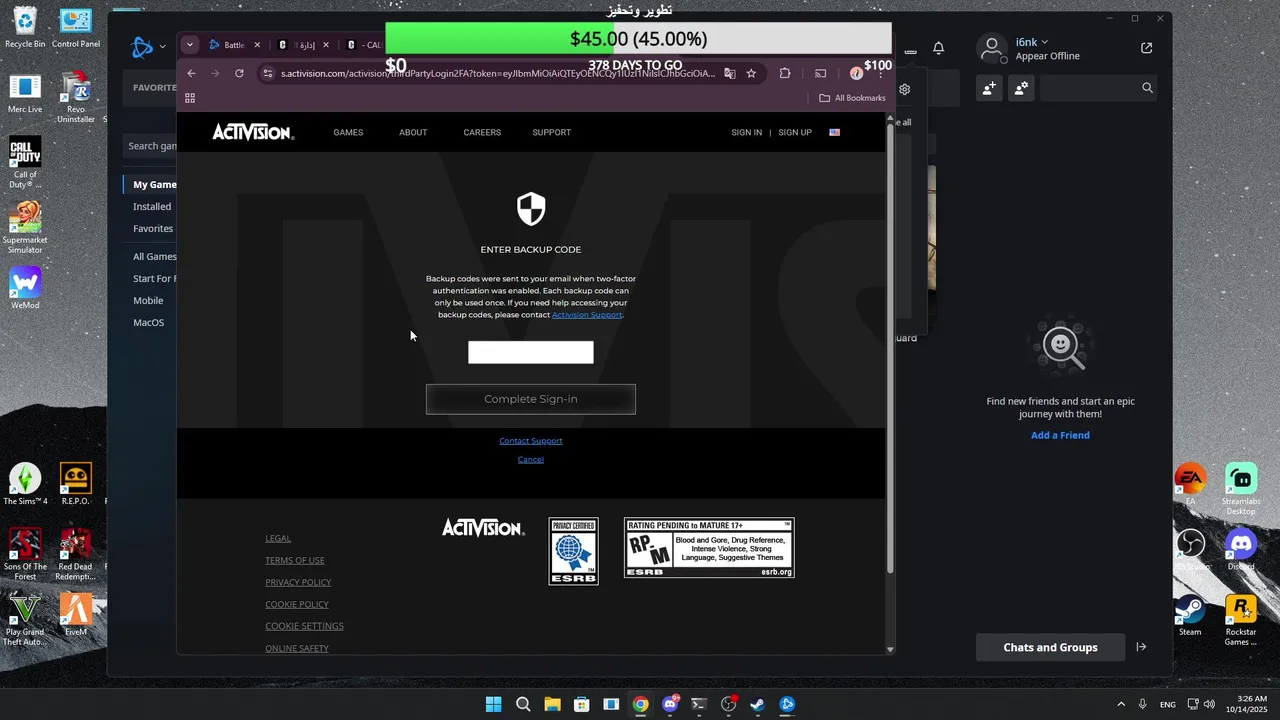Open the SUPPORT menu item
The width and height of the screenshot is (1280, 720).
pyautogui.click(x=551, y=132)
